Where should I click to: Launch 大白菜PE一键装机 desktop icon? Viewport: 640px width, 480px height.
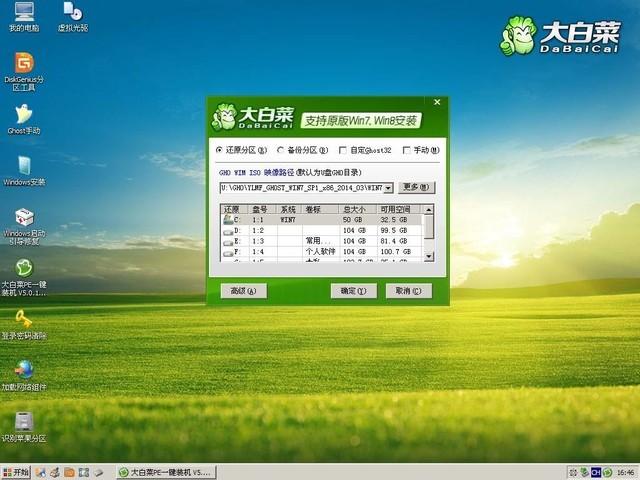[24, 277]
